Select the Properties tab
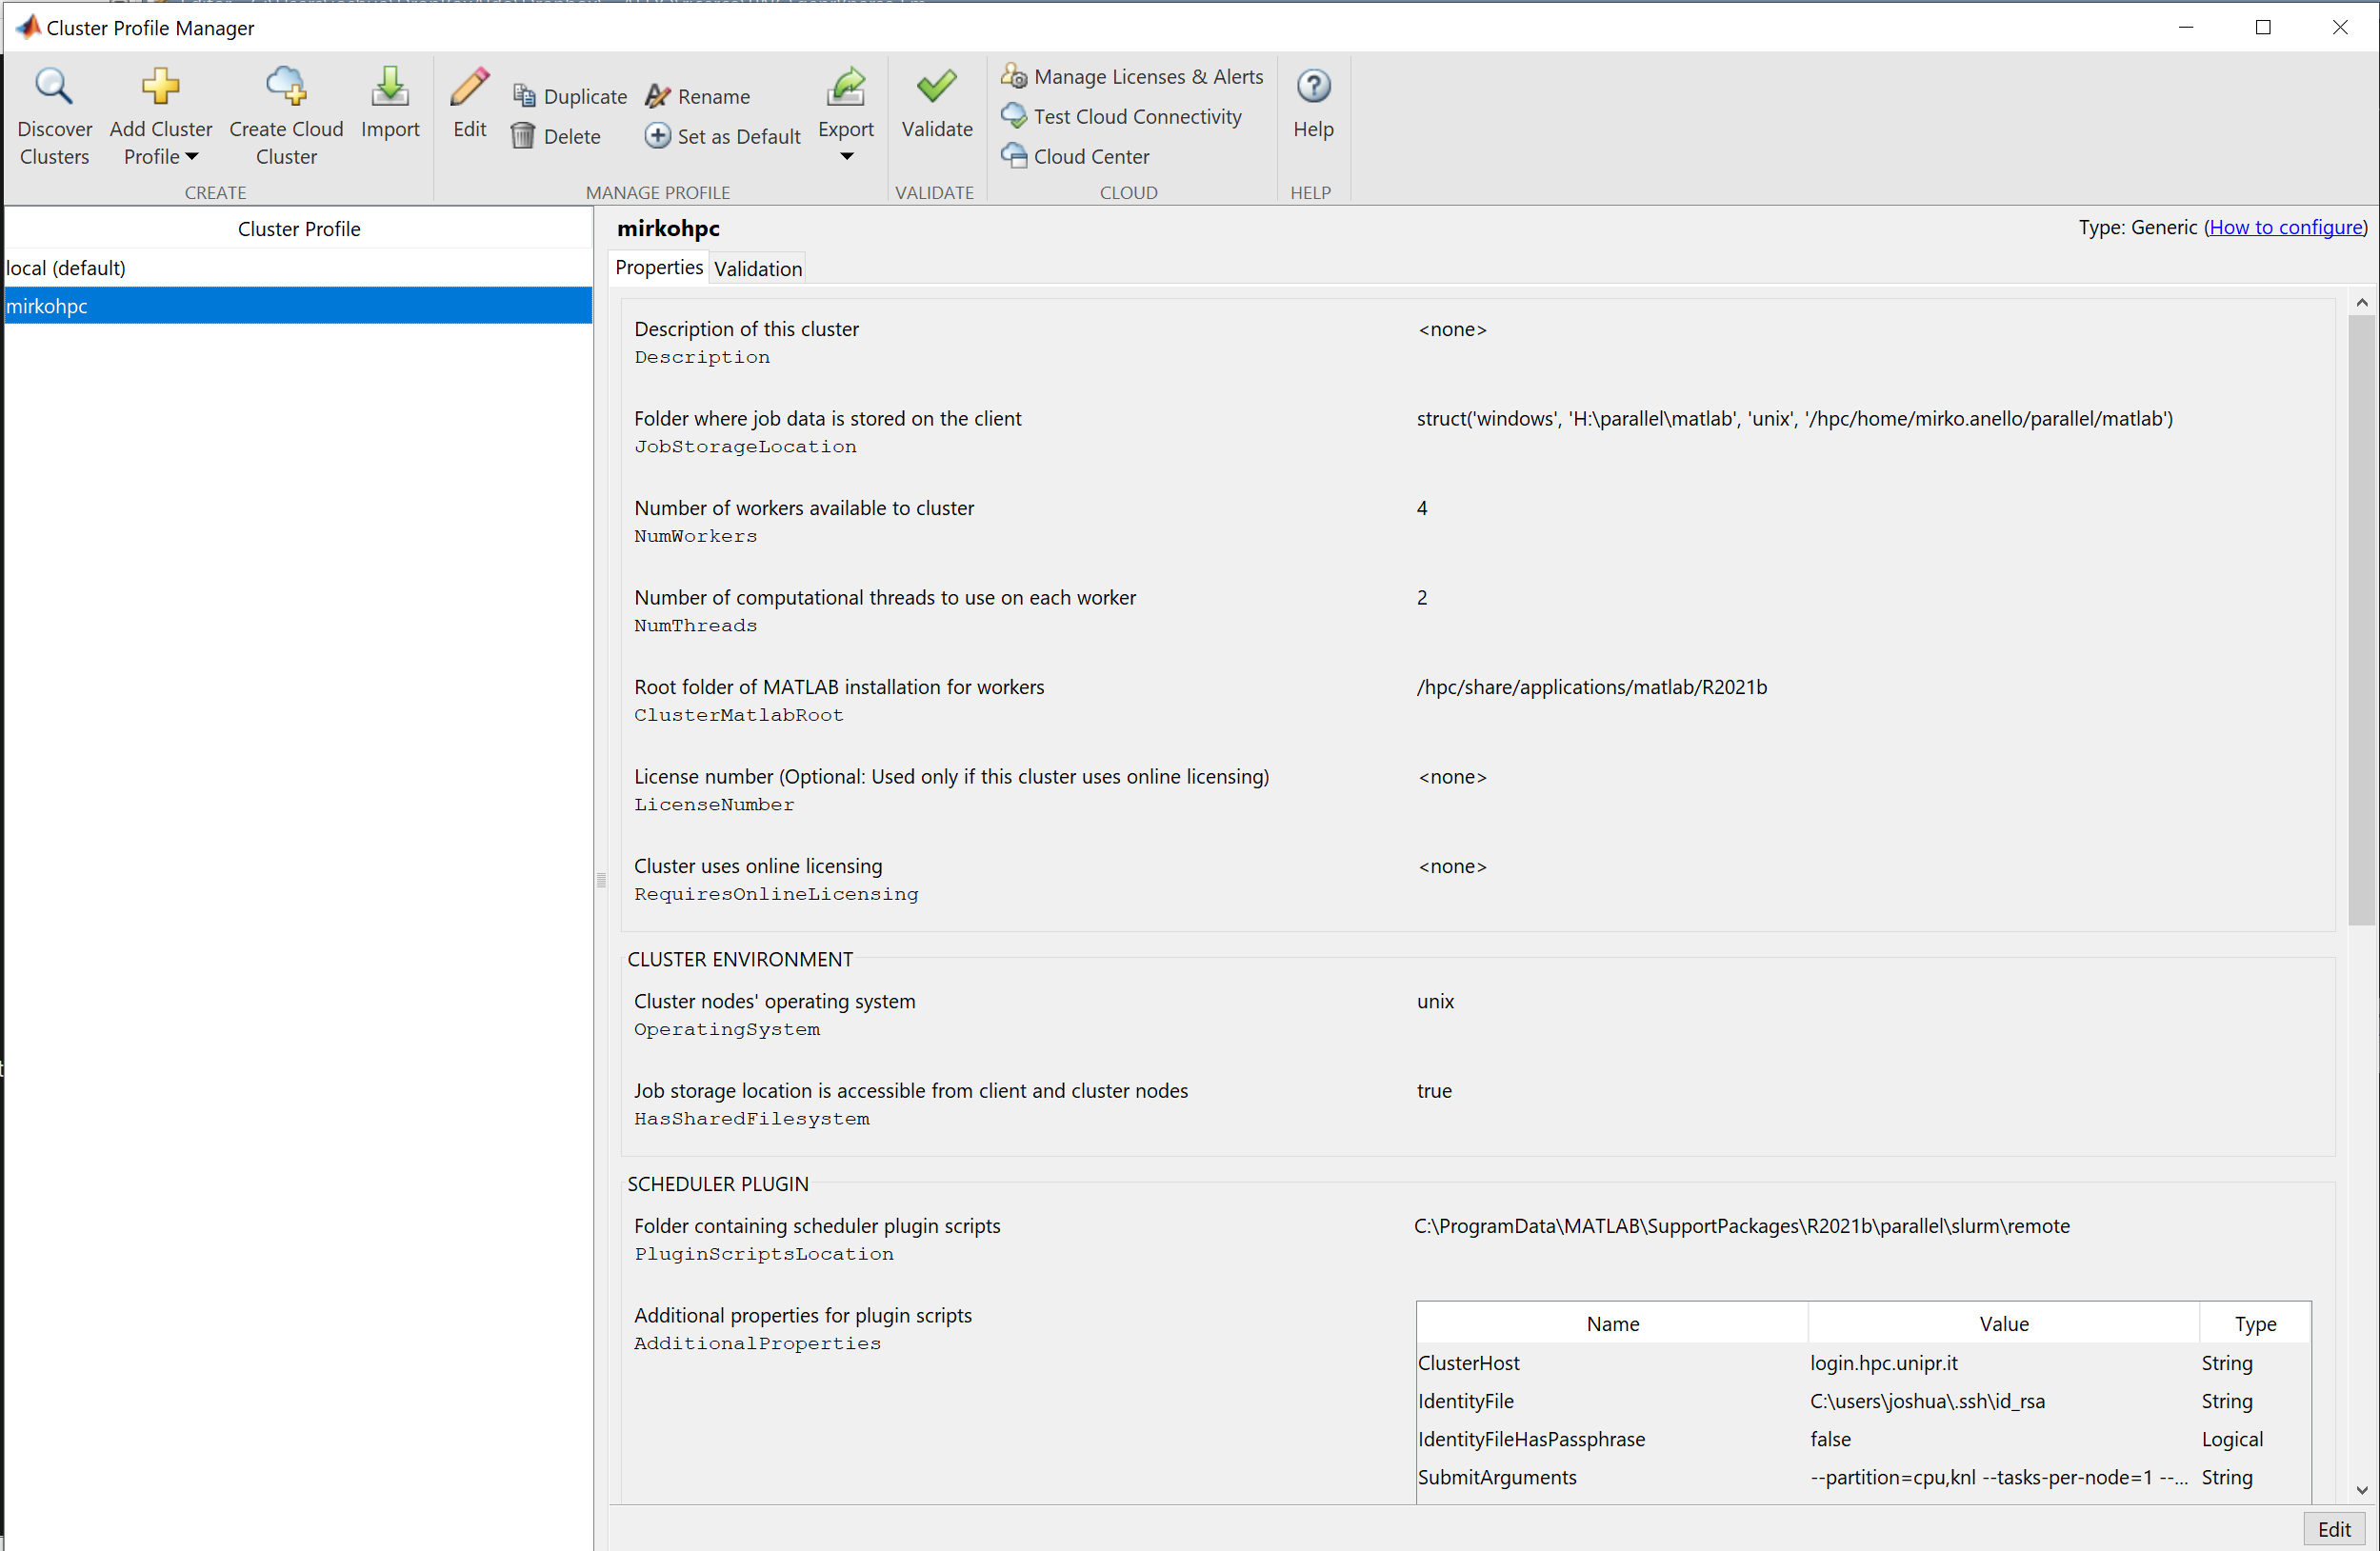Viewport: 2380px width, 1551px height. 659,268
